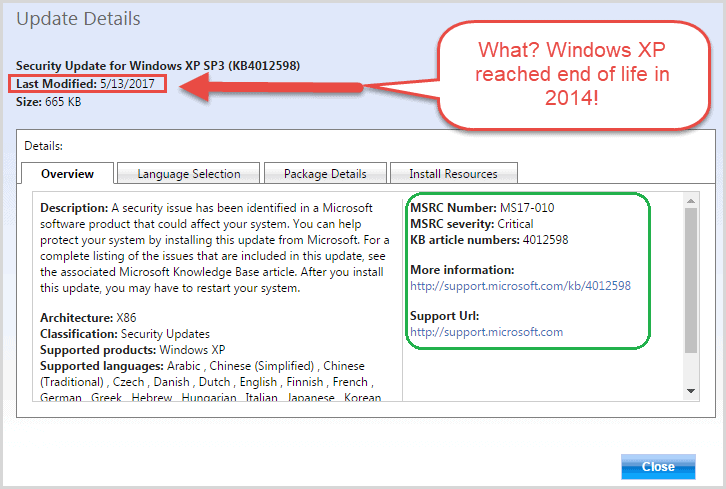The height and width of the screenshot is (489, 726).
Task: Click the More information: label
Action: [462, 270]
